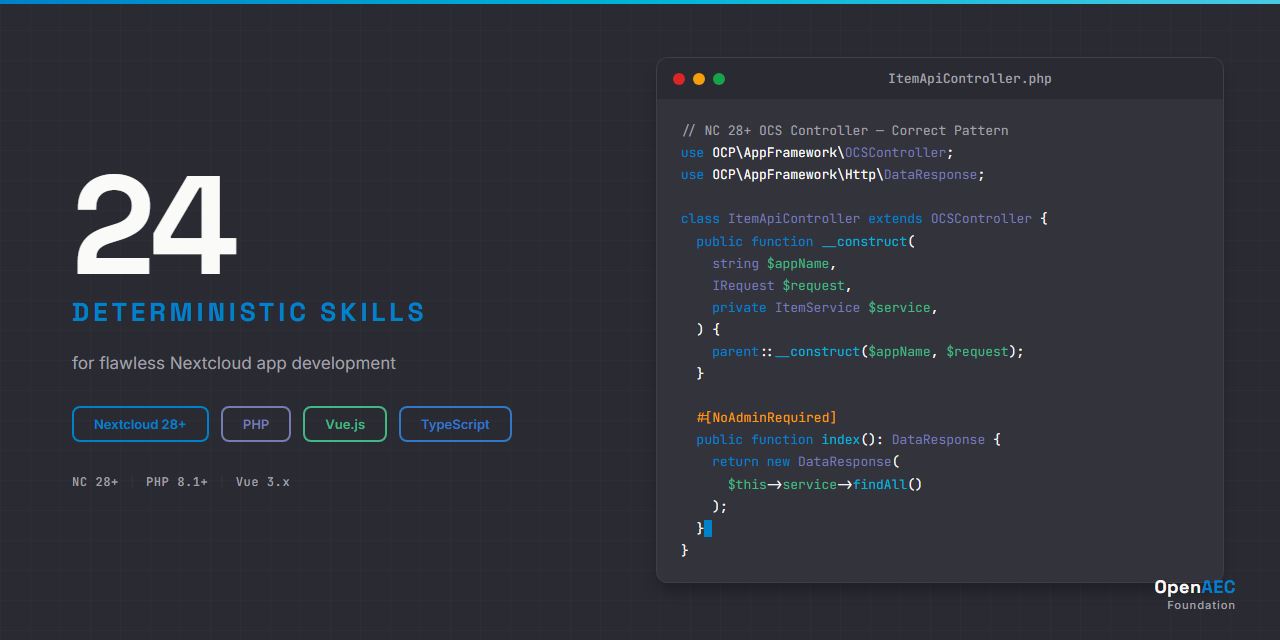Click the yellow minimize dot
Screen dimensions: 1280x640
point(698,78)
